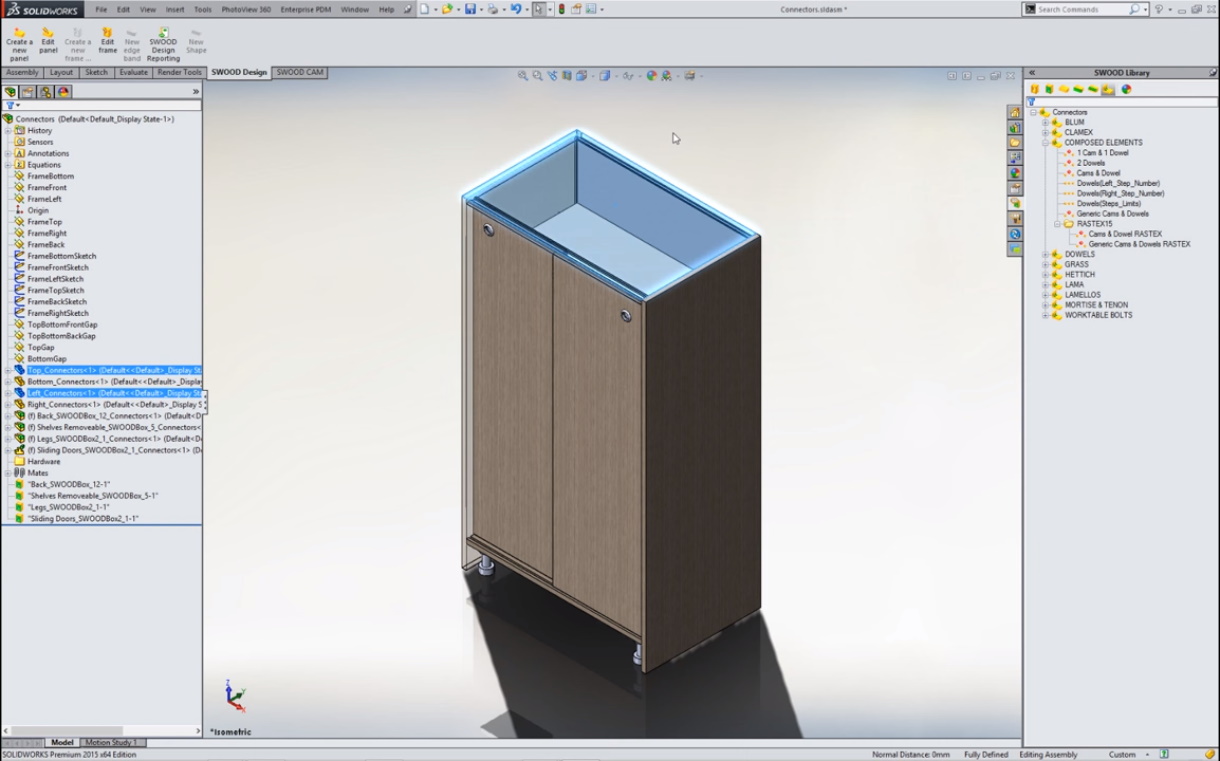
Task: Click the Zoom to Fit icon
Action: point(523,76)
